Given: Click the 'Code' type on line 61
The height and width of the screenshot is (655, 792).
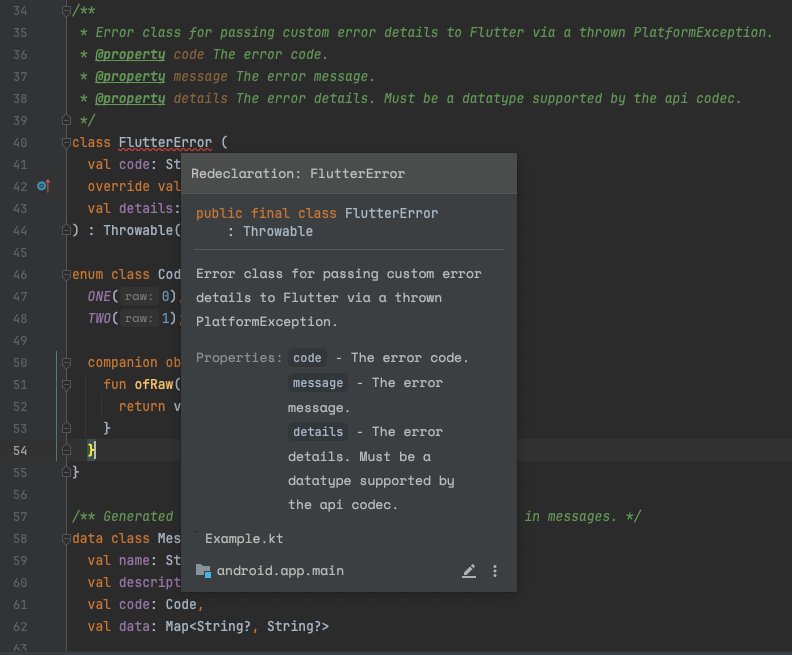Looking at the screenshot, I should pos(181,604).
